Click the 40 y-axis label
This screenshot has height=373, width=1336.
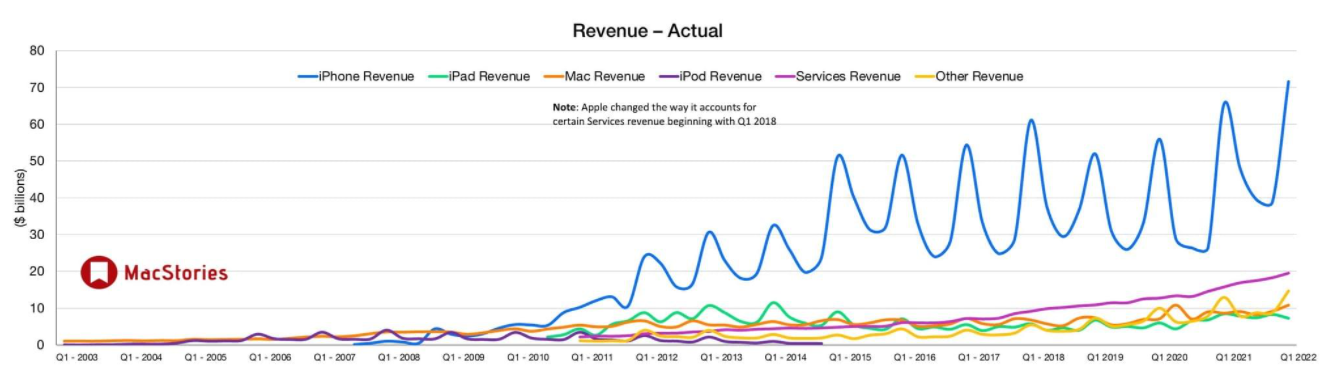pos(37,198)
